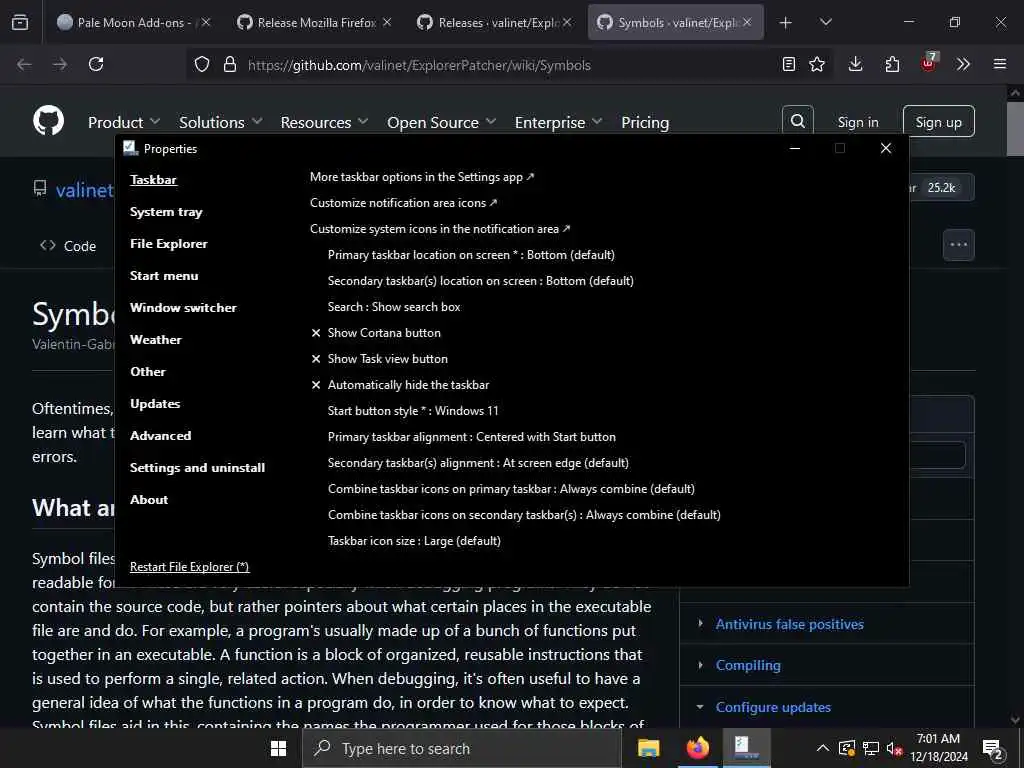Change Taskbar icon size setting

coord(414,541)
